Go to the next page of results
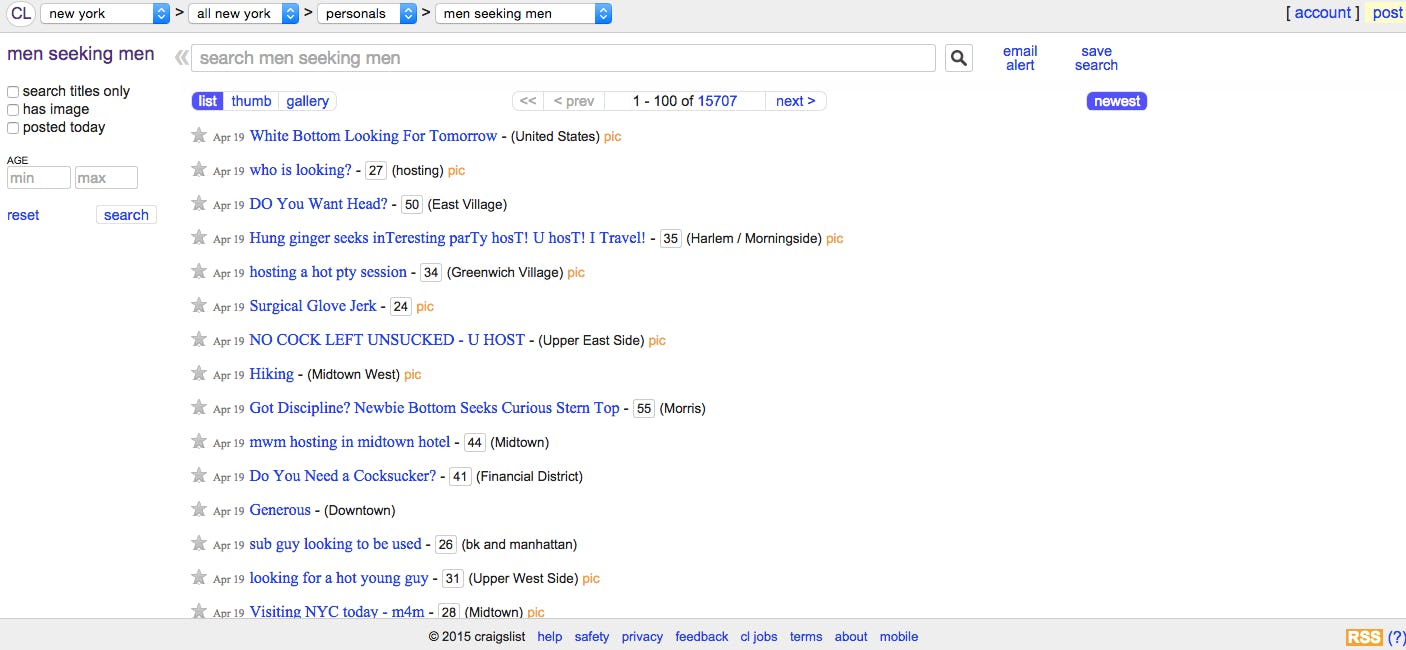 [795, 101]
